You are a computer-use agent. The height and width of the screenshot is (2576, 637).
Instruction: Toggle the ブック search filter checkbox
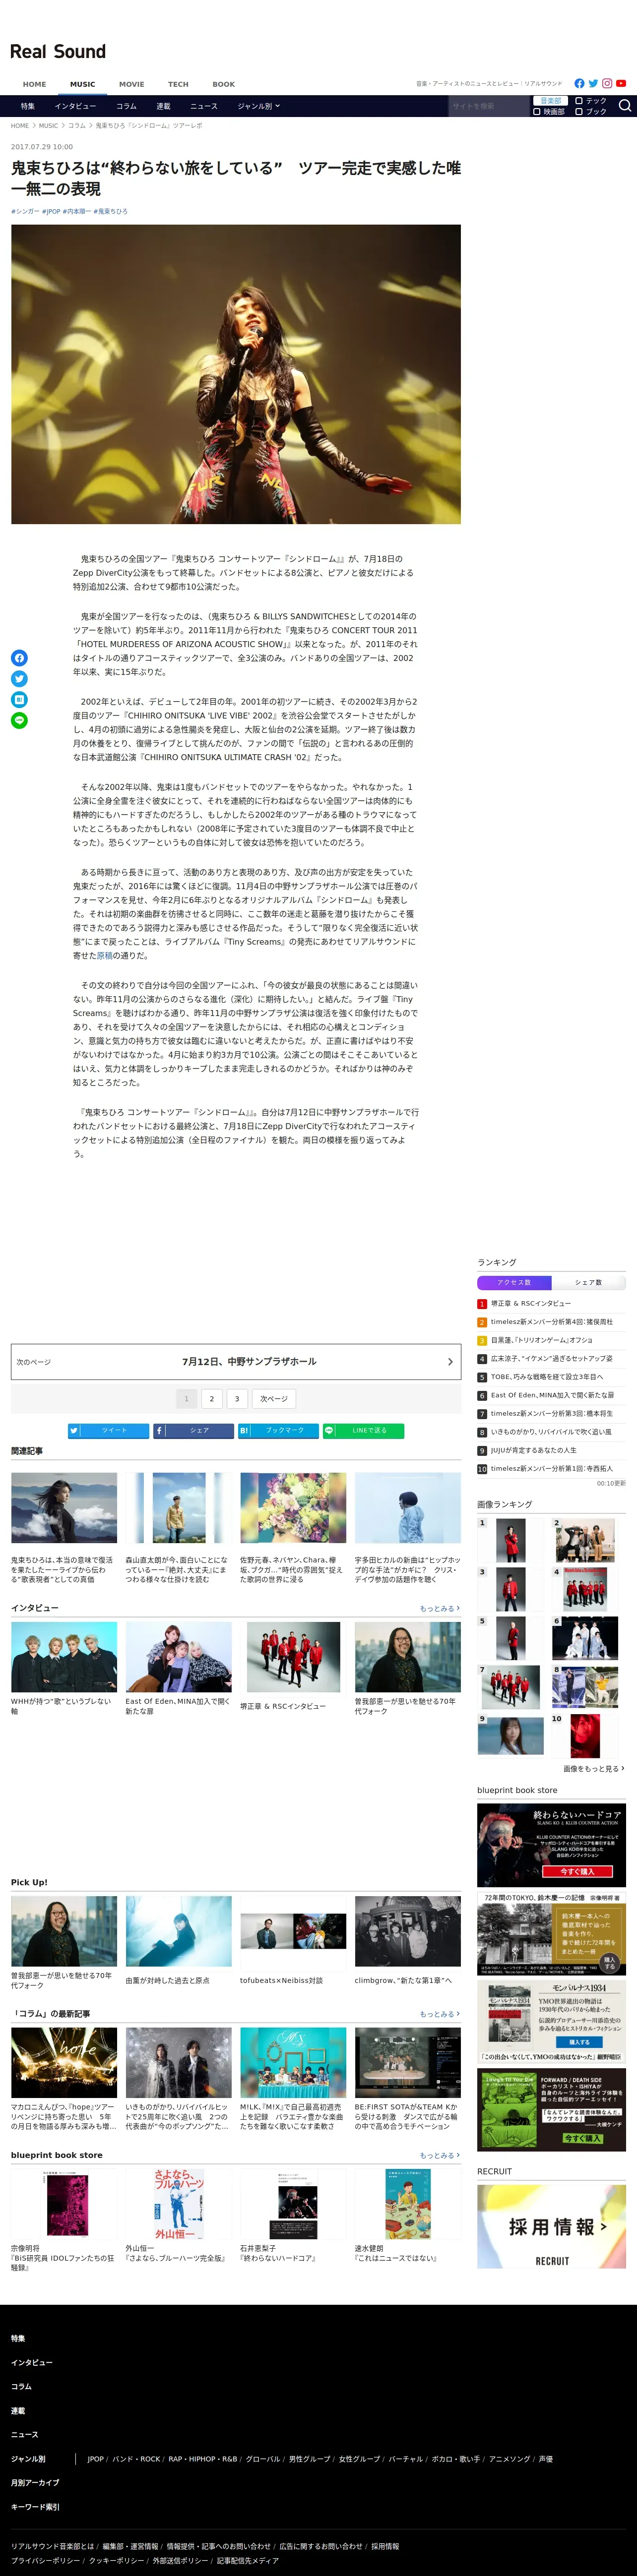(x=591, y=112)
